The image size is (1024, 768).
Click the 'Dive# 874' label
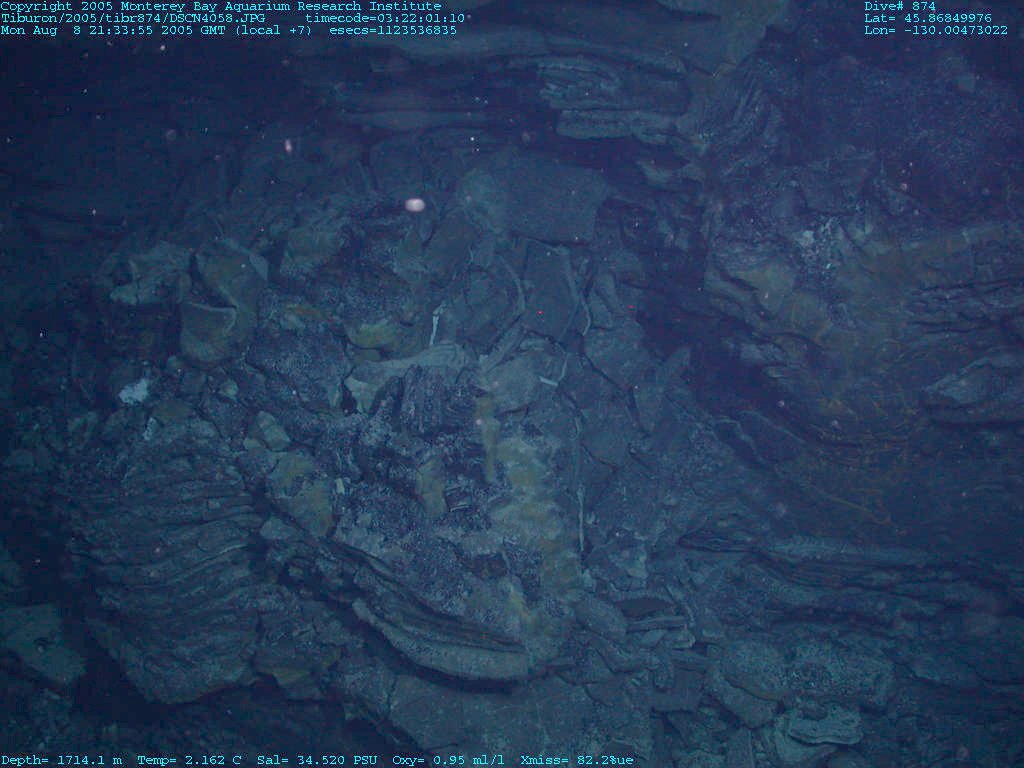[x=900, y=6]
